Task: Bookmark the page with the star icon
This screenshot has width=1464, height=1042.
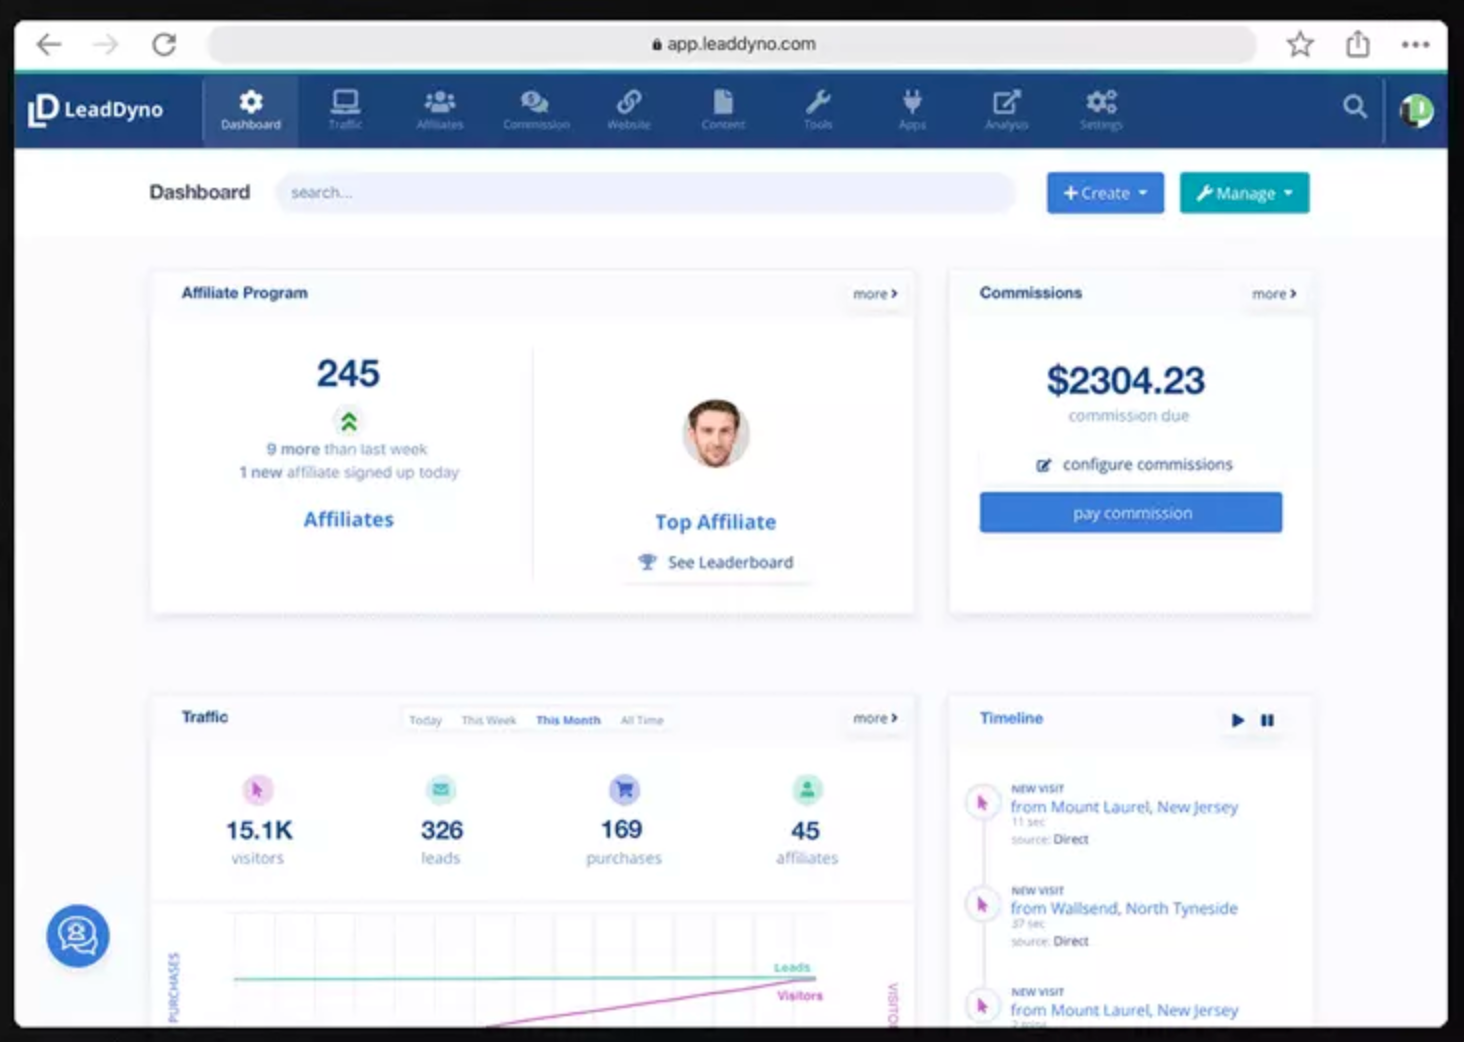Action: pyautogui.click(x=1300, y=44)
